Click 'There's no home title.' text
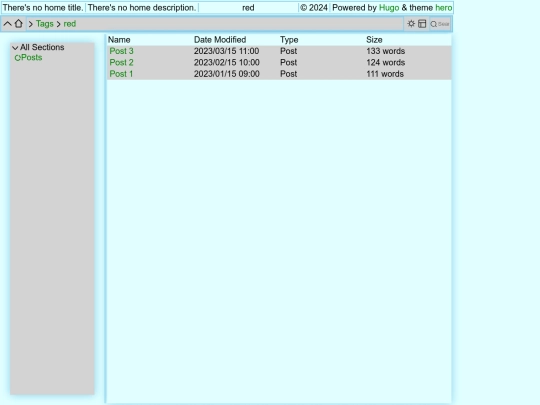The width and height of the screenshot is (540, 405). 43,8
